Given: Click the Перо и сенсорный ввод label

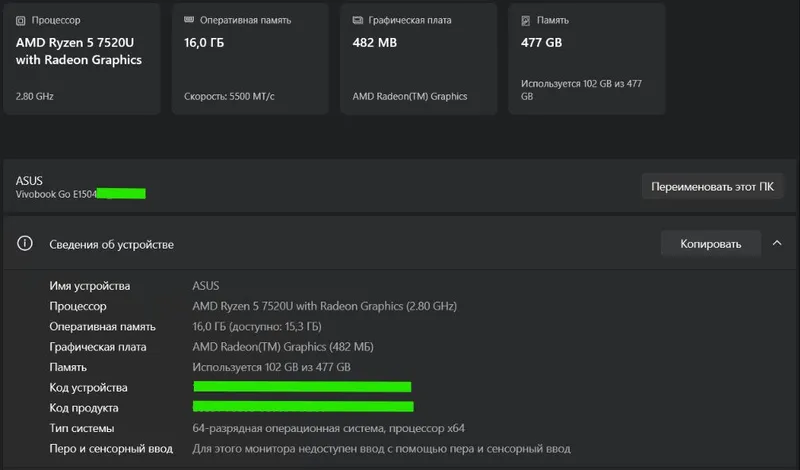Looking at the screenshot, I should tap(111, 449).
